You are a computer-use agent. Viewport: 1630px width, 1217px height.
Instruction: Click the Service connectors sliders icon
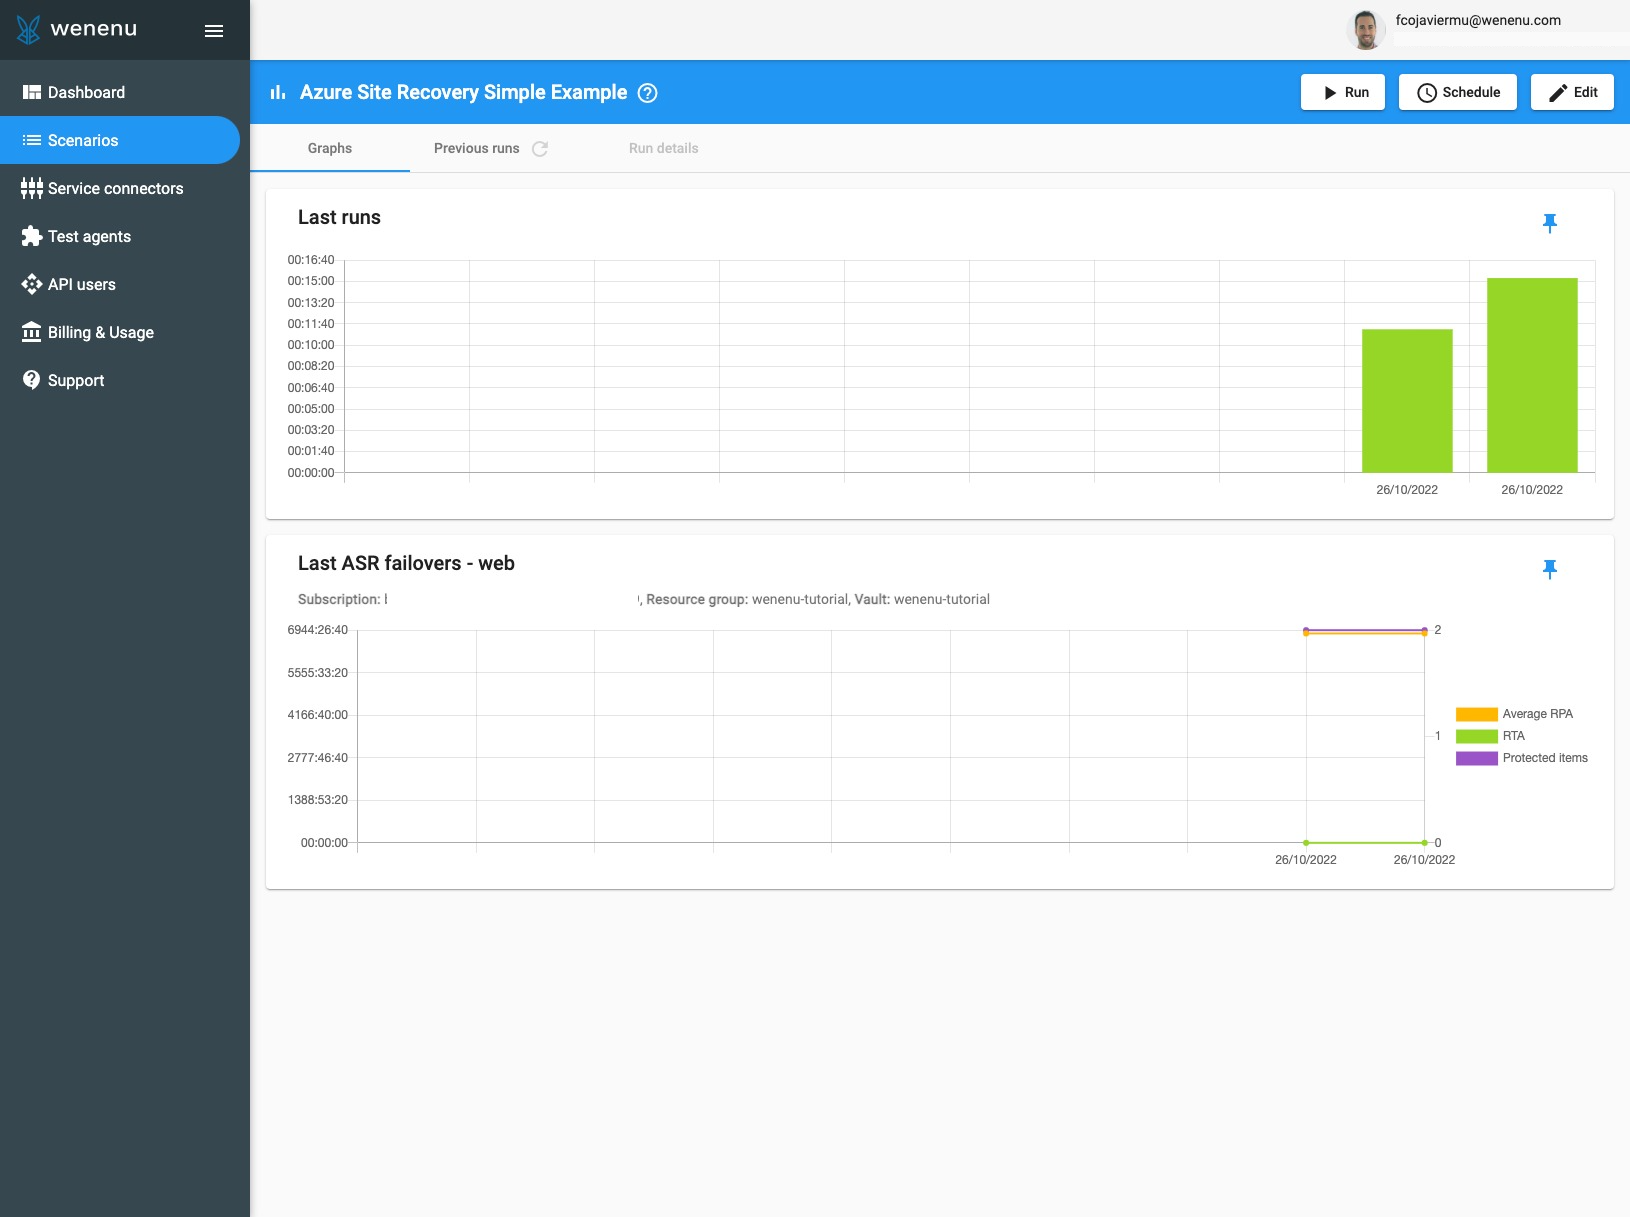(x=32, y=188)
